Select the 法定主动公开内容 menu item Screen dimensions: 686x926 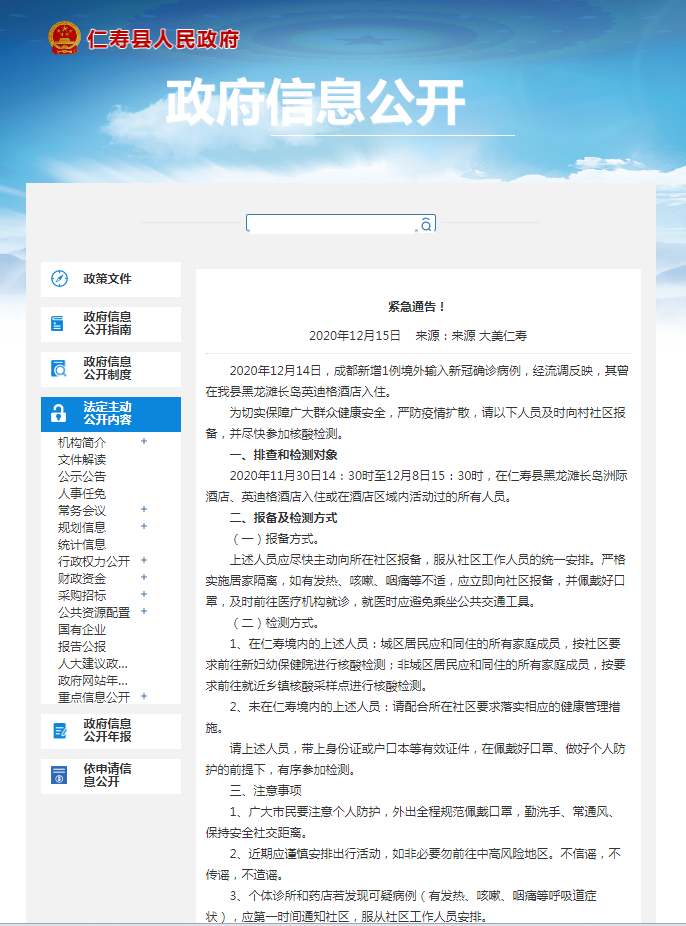point(111,414)
